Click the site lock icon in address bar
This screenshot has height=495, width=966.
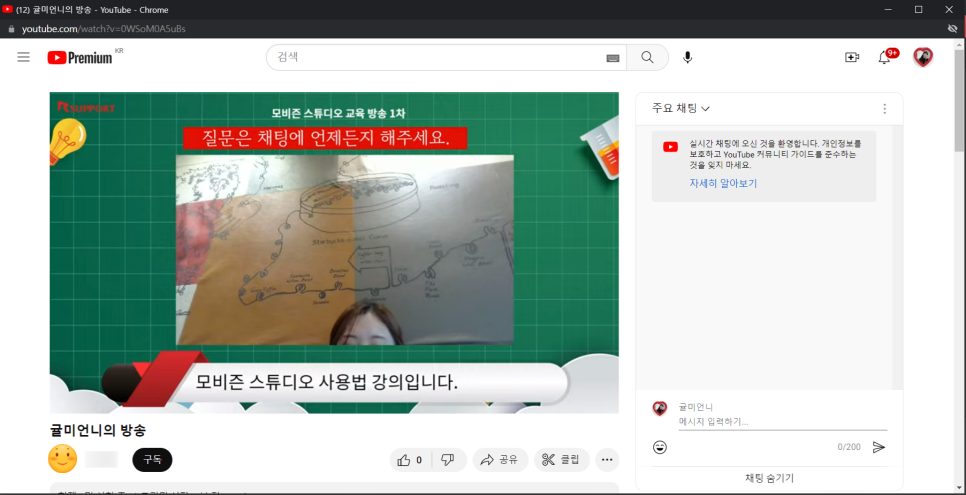(10, 29)
